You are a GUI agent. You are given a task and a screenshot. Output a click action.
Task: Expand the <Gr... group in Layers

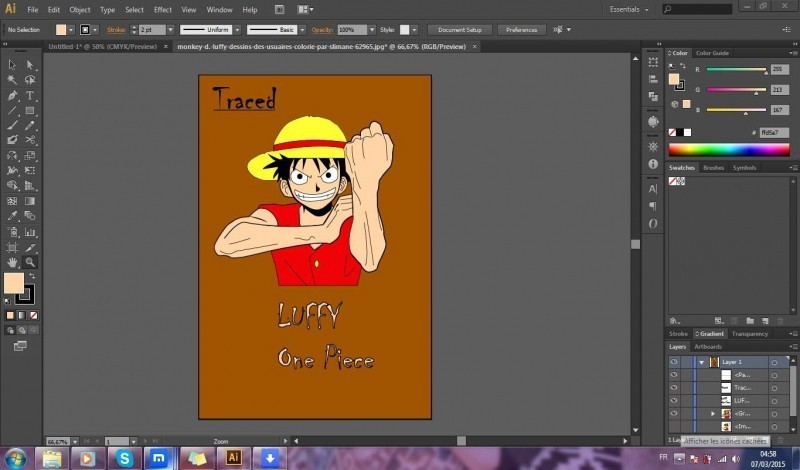coord(713,414)
